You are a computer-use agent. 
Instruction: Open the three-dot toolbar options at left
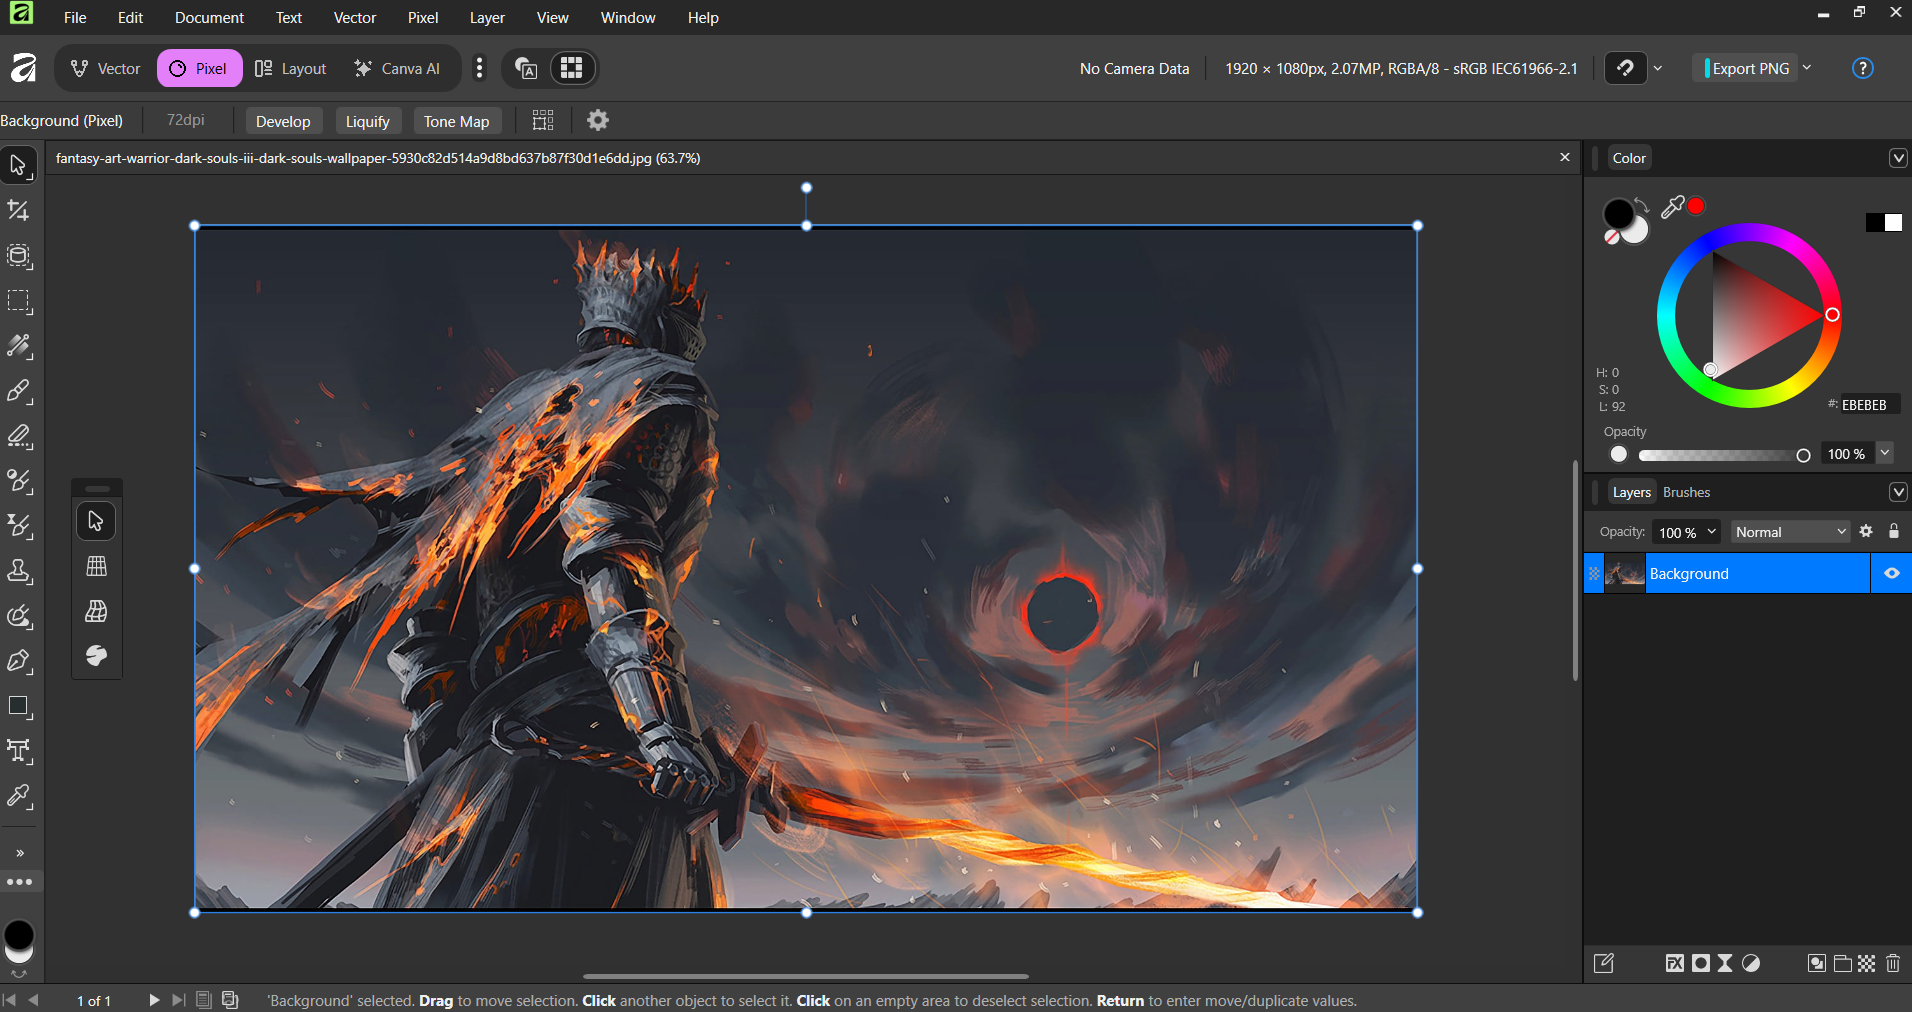coord(19,882)
